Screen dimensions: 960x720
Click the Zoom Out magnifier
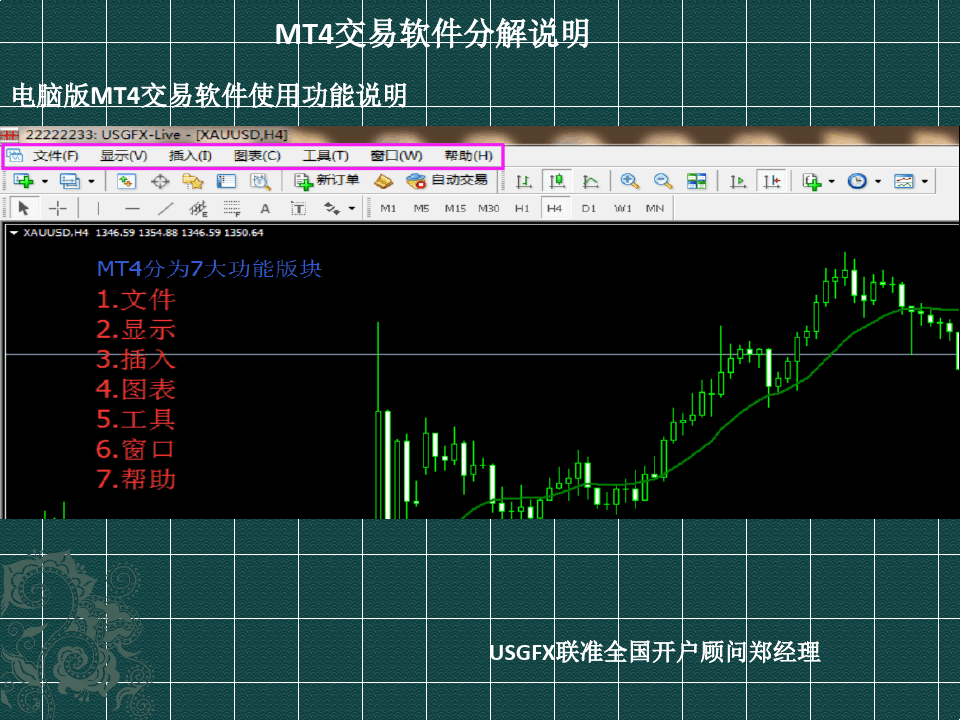[662, 181]
